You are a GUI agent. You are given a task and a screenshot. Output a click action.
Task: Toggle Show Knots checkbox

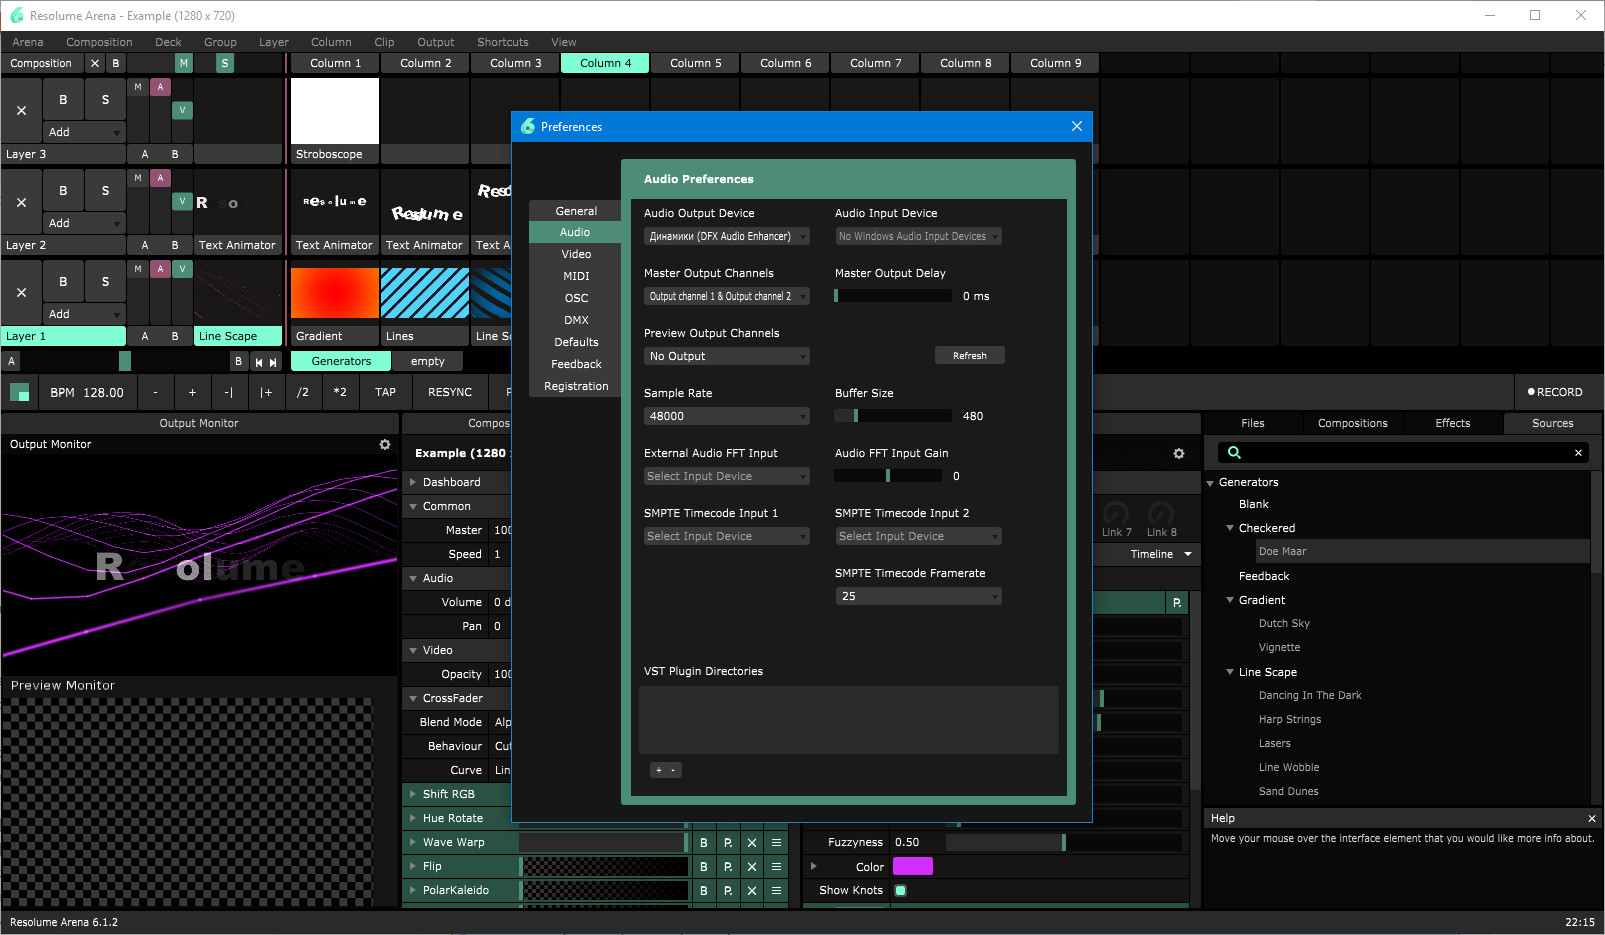[900, 891]
